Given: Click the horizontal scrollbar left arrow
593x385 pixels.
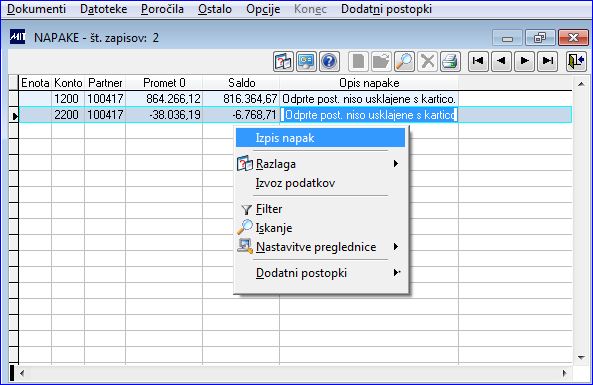Looking at the screenshot, I should coord(22,373).
